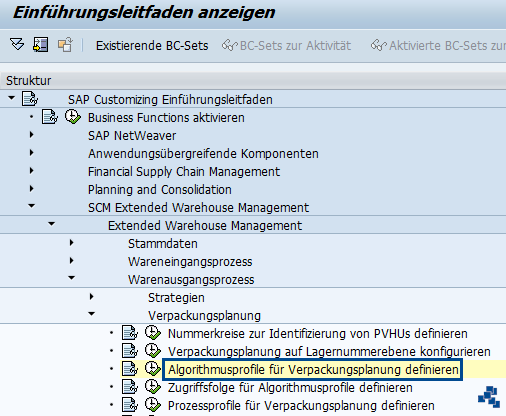Expand the Stammdaten tree node

[x=72, y=243]
